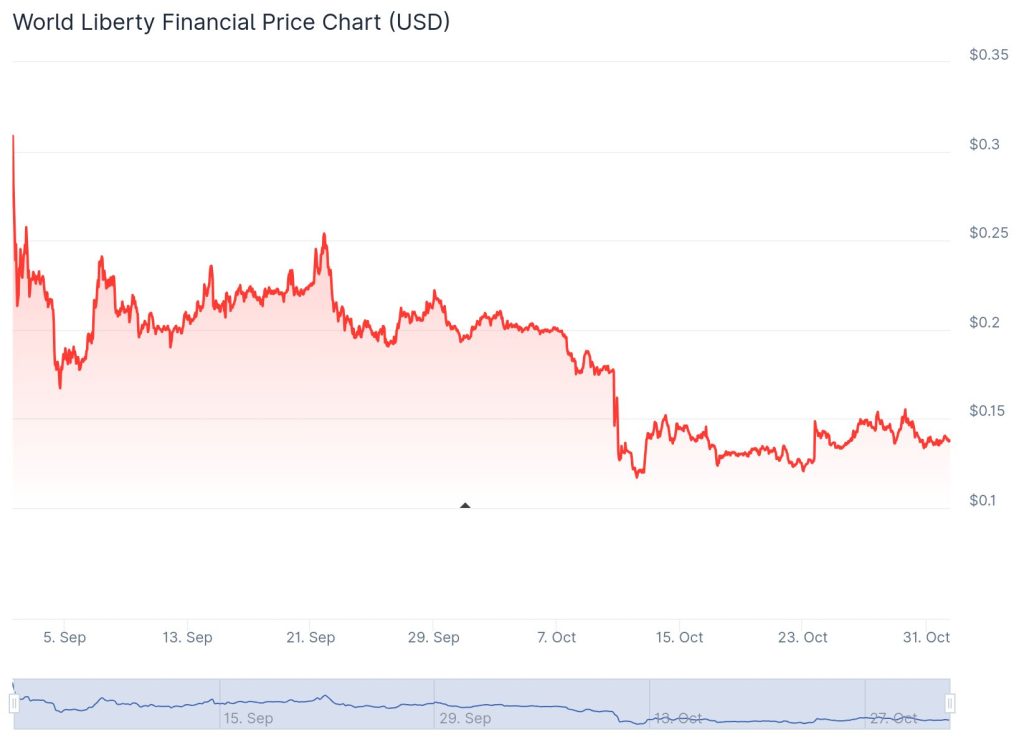The width and height of the screenshot is (1024, 747).
Task: Click the $0.1 price axis label
Action: [x=985, y=500]
